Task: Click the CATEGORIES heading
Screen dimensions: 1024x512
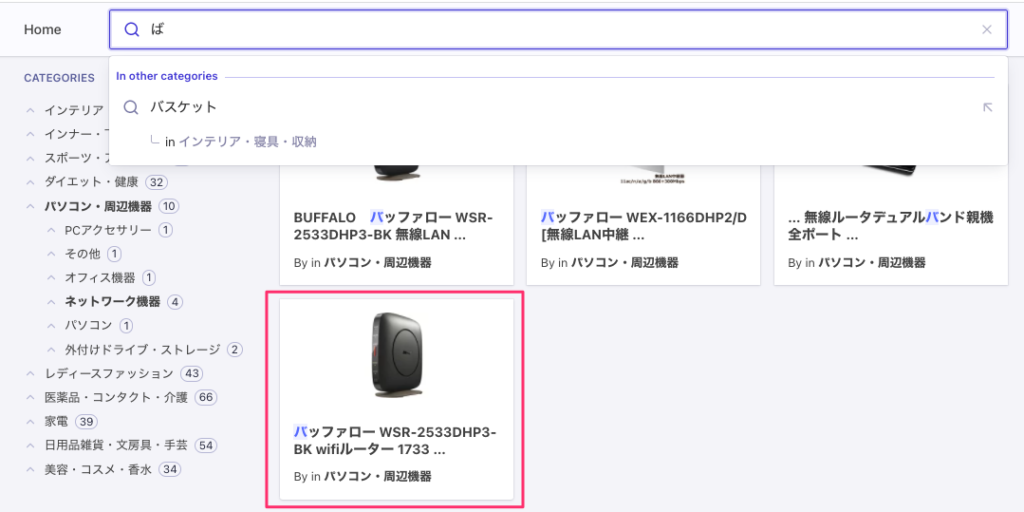Action: coord(59,78)
